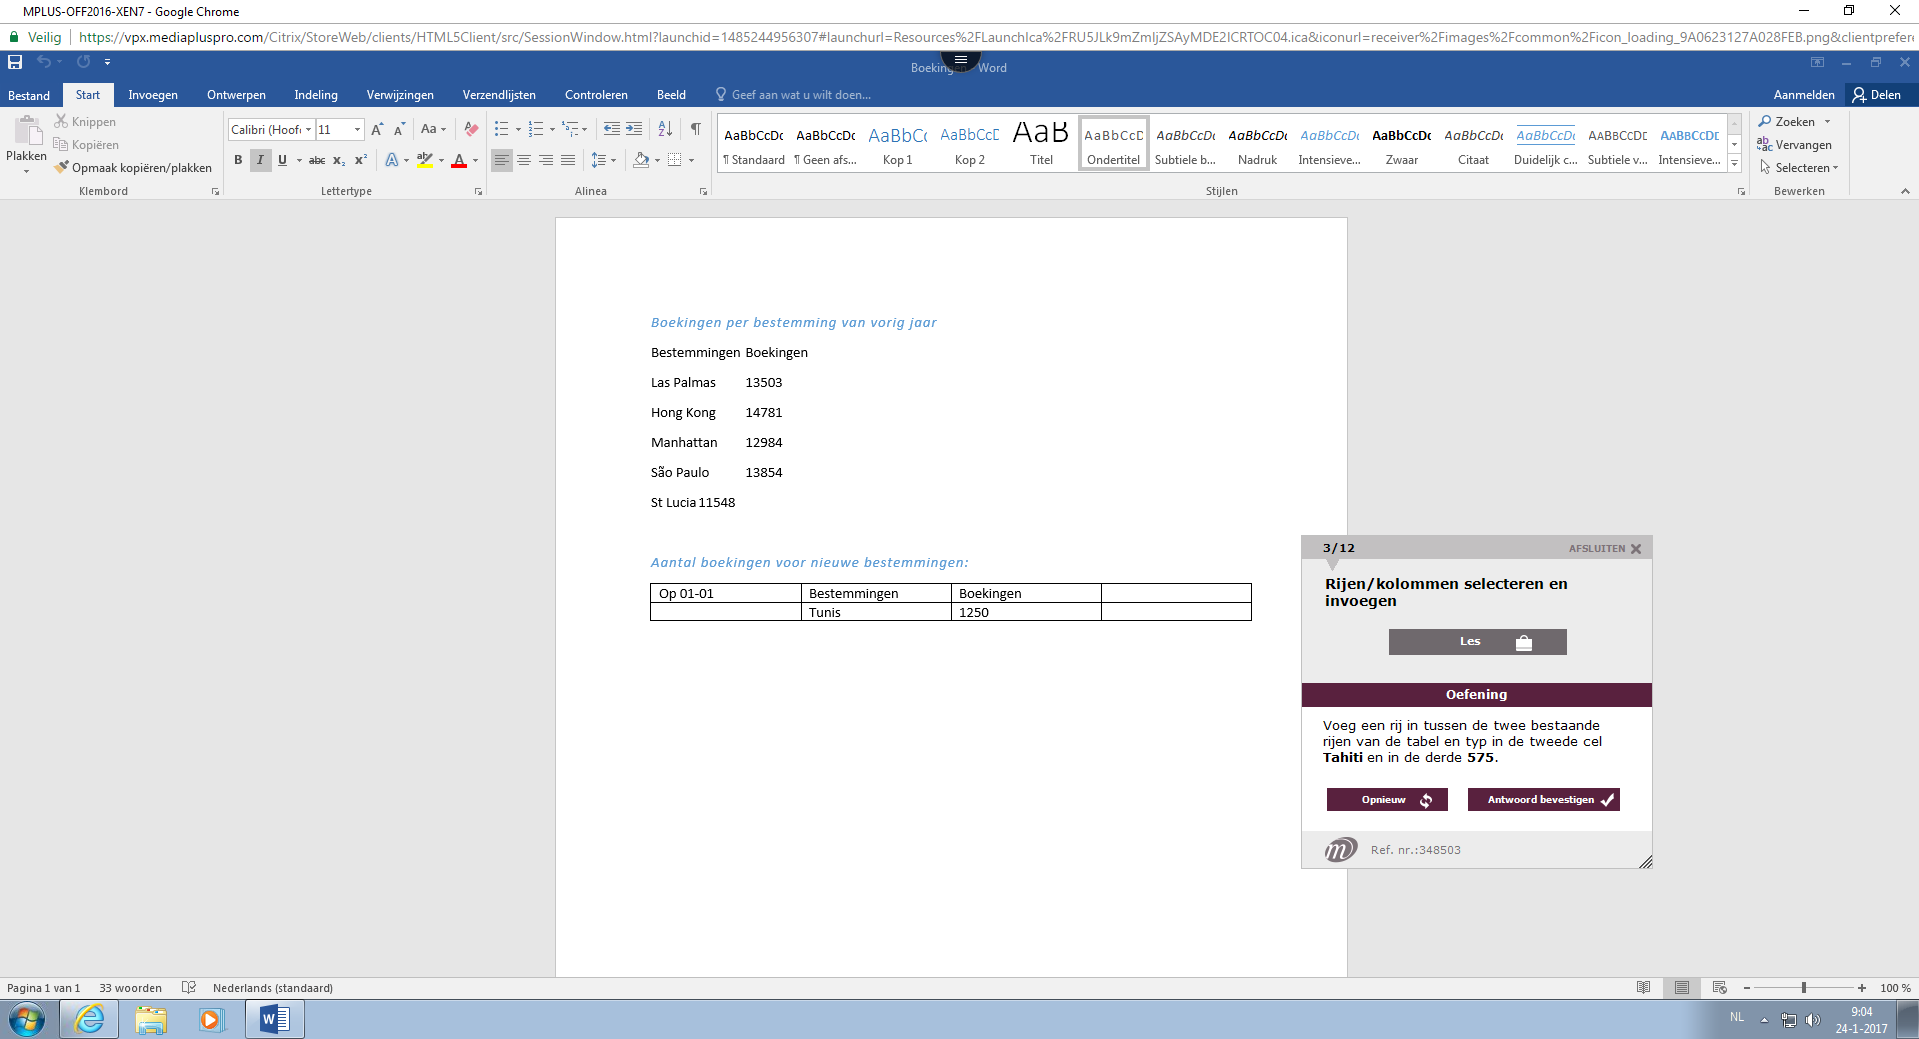The image size is (1919, 1039).
Task: Sort text using the Sorteren icon
Action: point(664,130)
